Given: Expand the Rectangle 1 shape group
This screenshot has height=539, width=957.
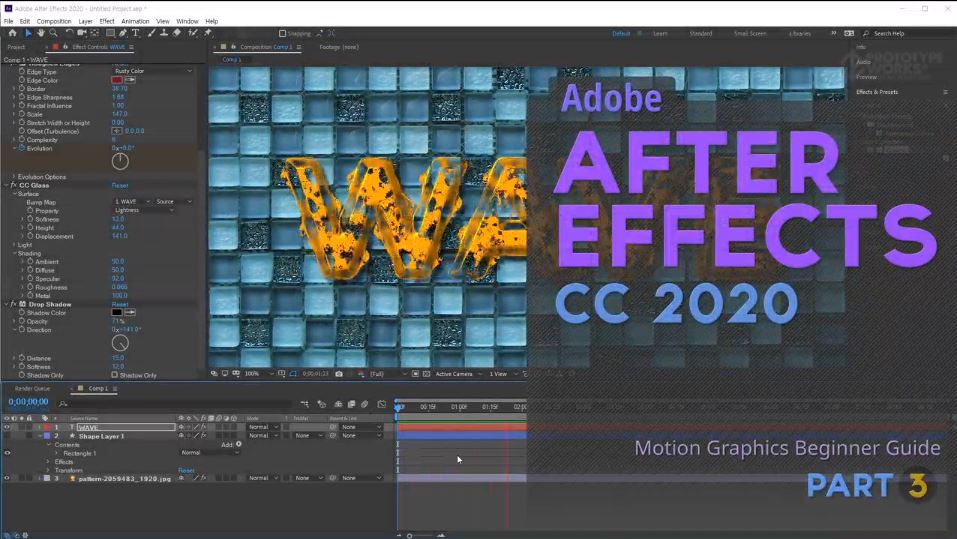Looking at the screenshot, I should click(57, 453).
